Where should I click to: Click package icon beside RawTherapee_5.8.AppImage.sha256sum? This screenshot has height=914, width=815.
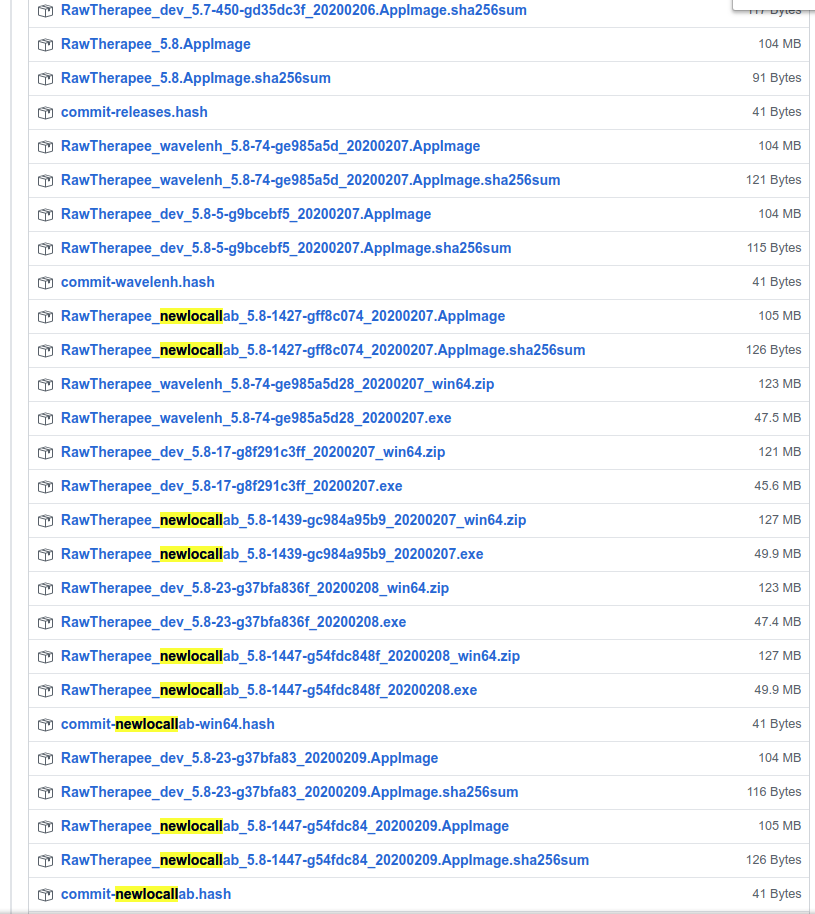[x=45, y=79]
